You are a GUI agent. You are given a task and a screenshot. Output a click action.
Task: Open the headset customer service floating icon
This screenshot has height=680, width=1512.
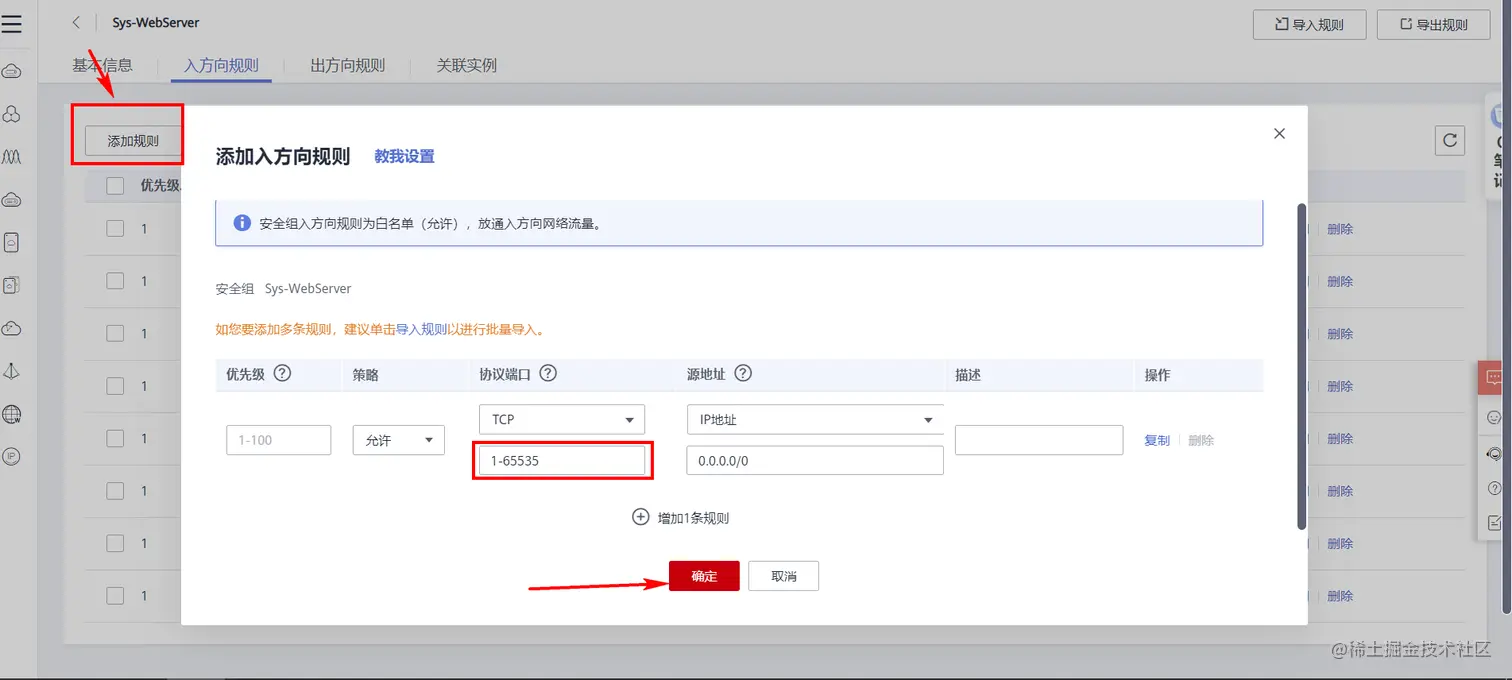(x=1496, y=453)
